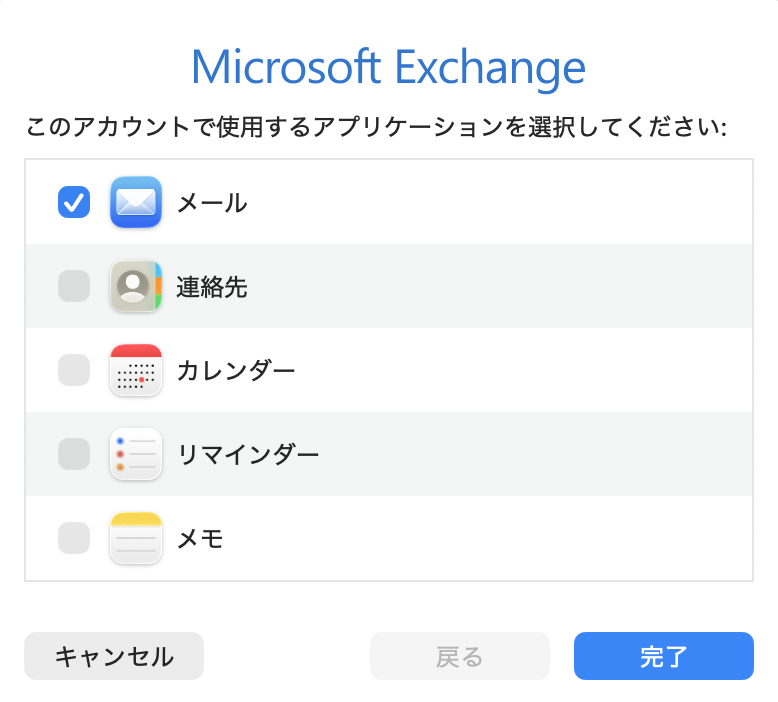Tick the カレンダー checkbox
This screenshot has height=702, width=778.
pyautogui.click(x=74, y=370)
